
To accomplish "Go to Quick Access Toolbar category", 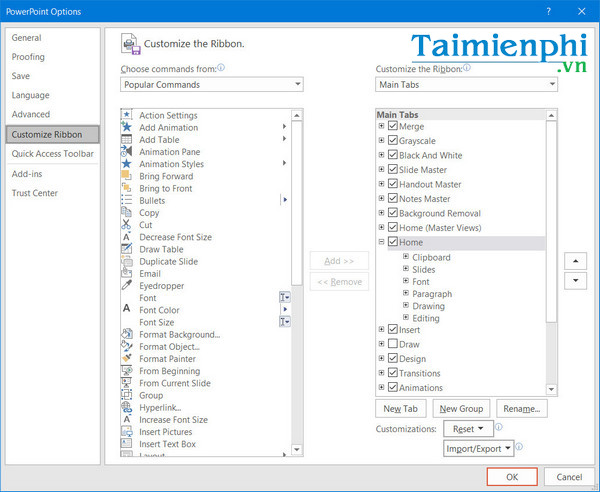I will (52, 153).
